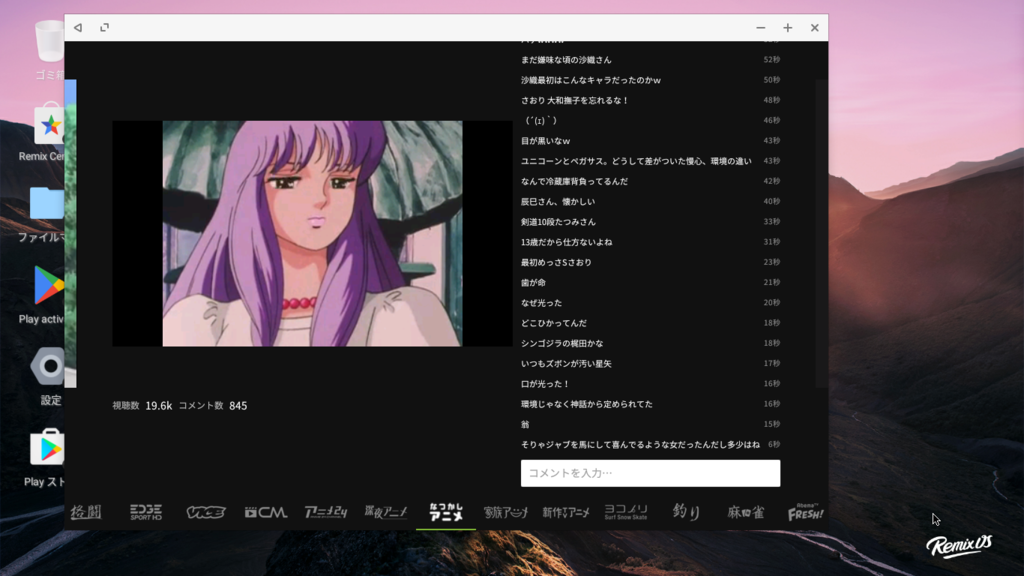Viewport: 1024px width, 576px height.
Task: Click comment 辰巳さん、懐かしい
Action: pos(558,201)
